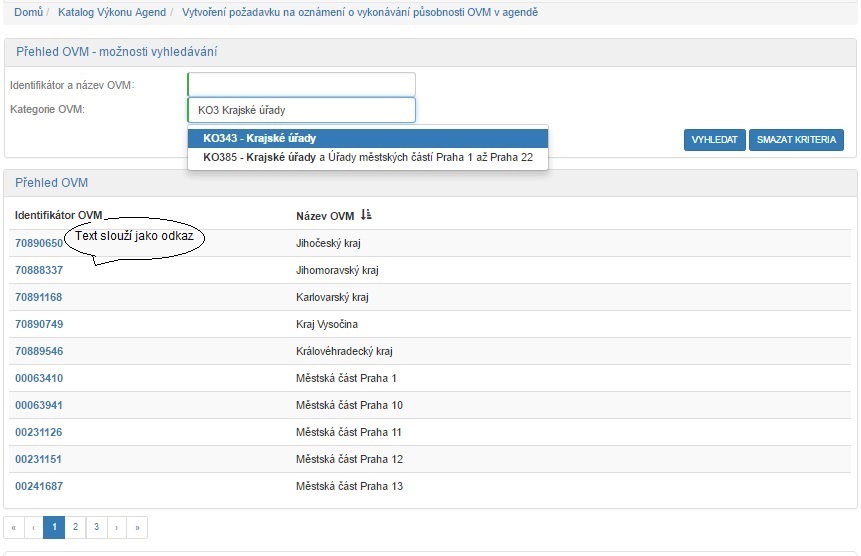This screenshot has width=861, height=556.
Task: Open Katalog Výkonu Agend breadcrumb
Action: tap(112, 12)
